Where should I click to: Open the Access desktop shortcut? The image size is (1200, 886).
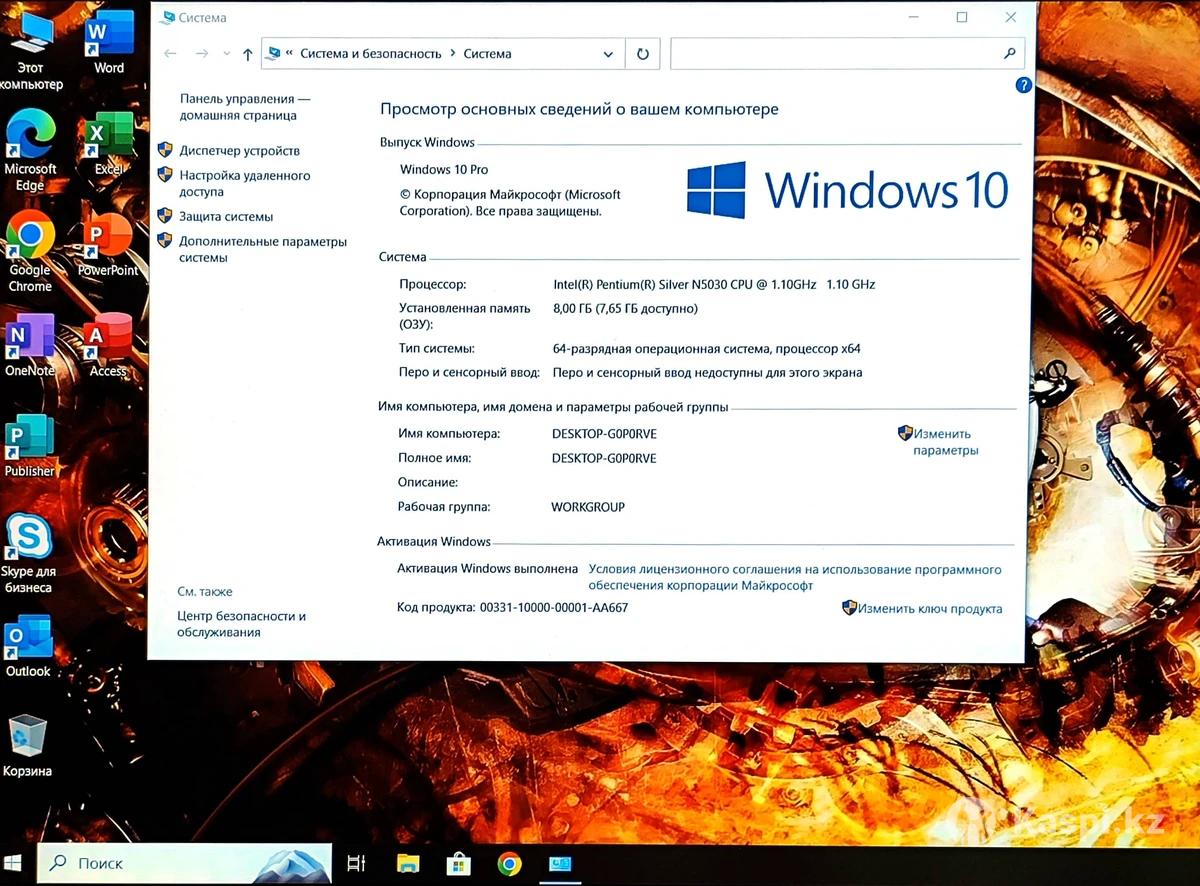108,345
